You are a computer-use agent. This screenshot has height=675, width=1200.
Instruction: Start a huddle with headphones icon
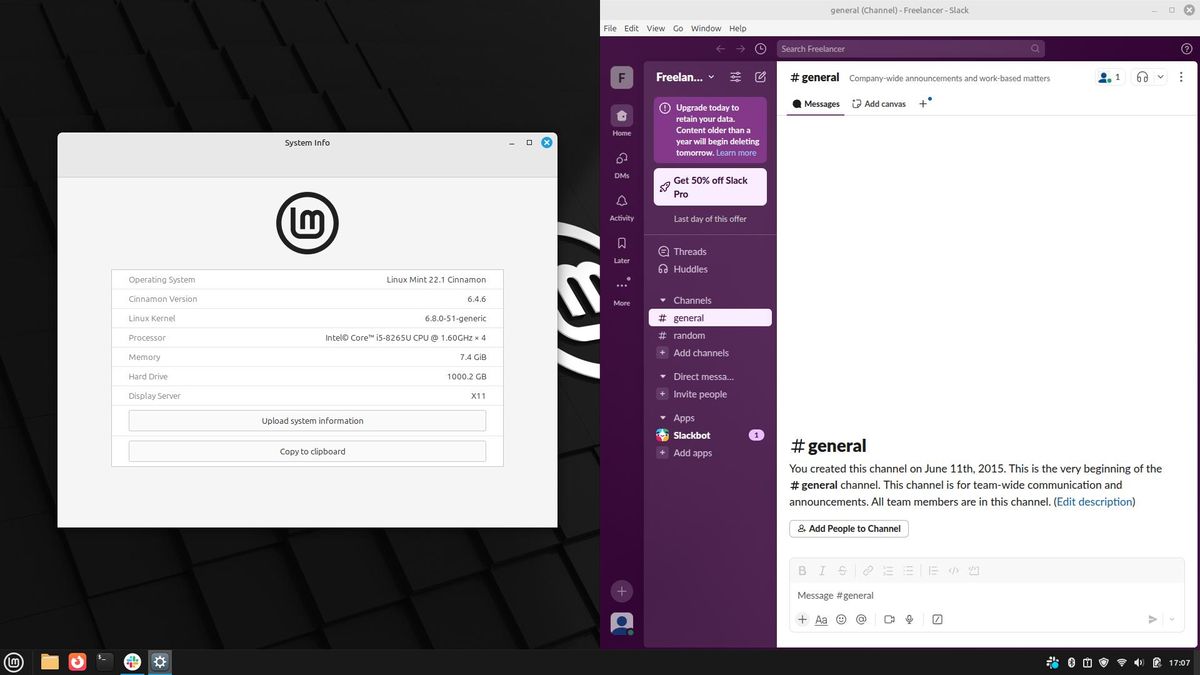point(1142,77)
